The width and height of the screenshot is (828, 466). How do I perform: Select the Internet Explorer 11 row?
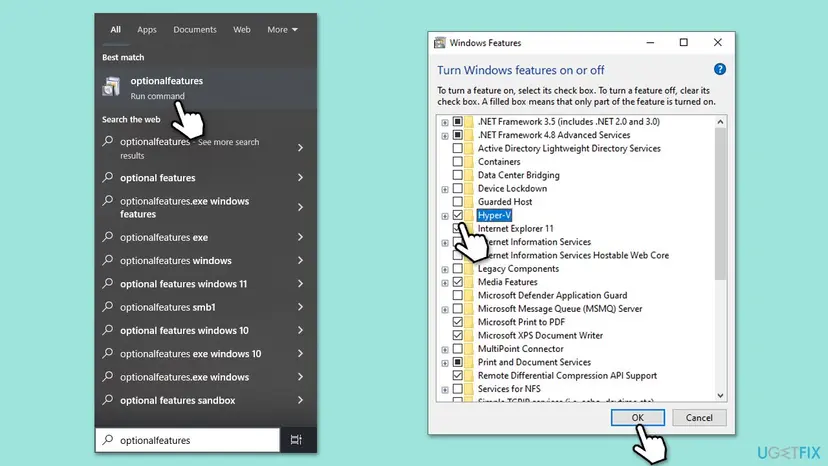515,228
